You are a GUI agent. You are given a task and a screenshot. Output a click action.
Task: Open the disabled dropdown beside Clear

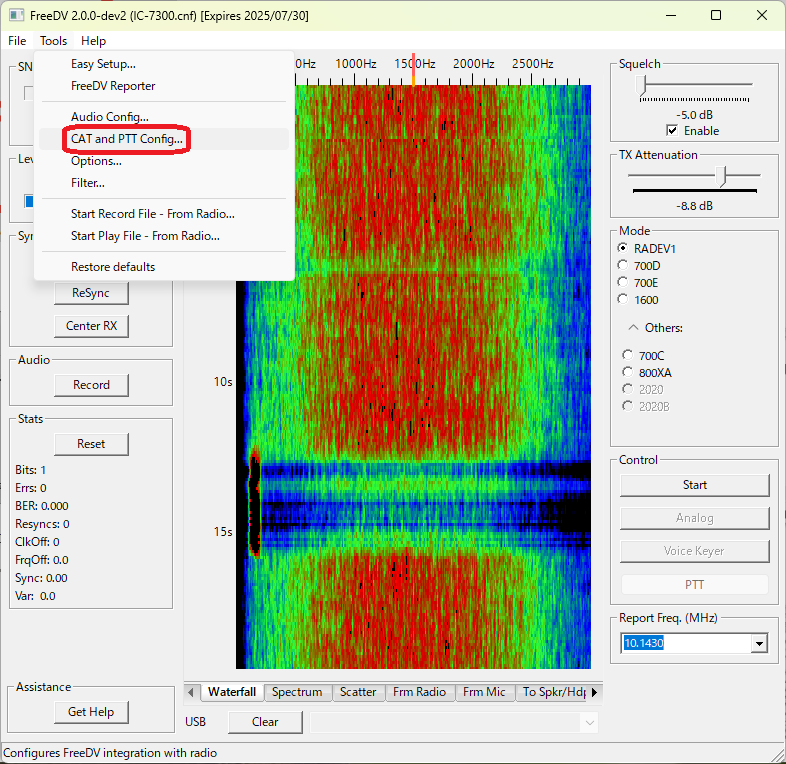(589, 722)
